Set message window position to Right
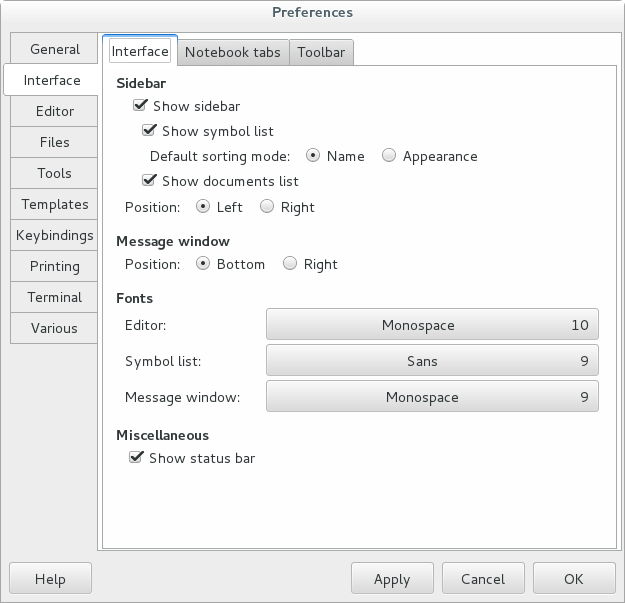This screenshot has width=625, height=603. click(290, 264)
